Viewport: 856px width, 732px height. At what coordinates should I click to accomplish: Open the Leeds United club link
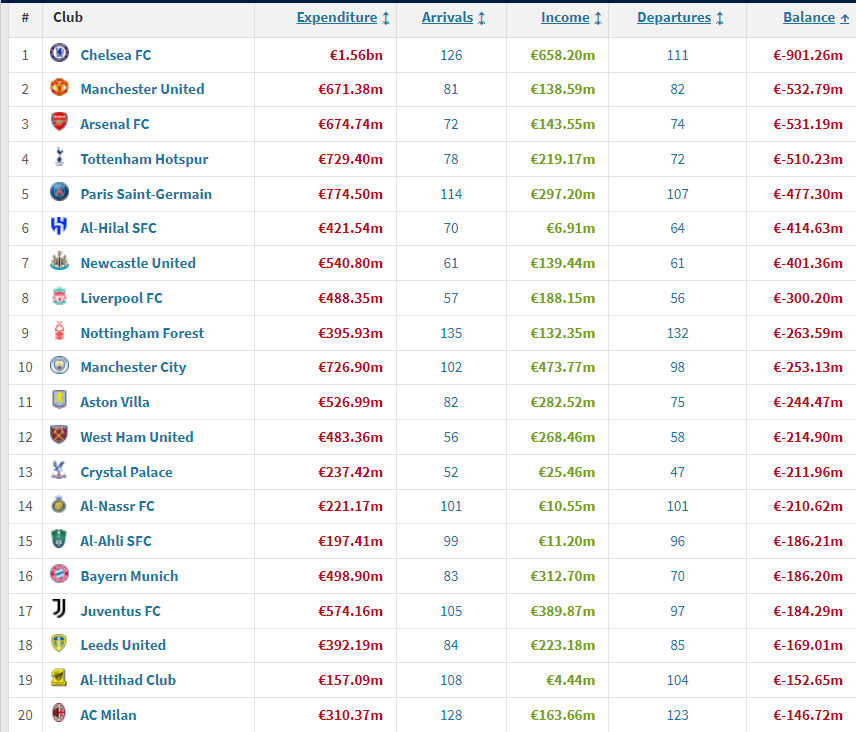tap(123, 645)
